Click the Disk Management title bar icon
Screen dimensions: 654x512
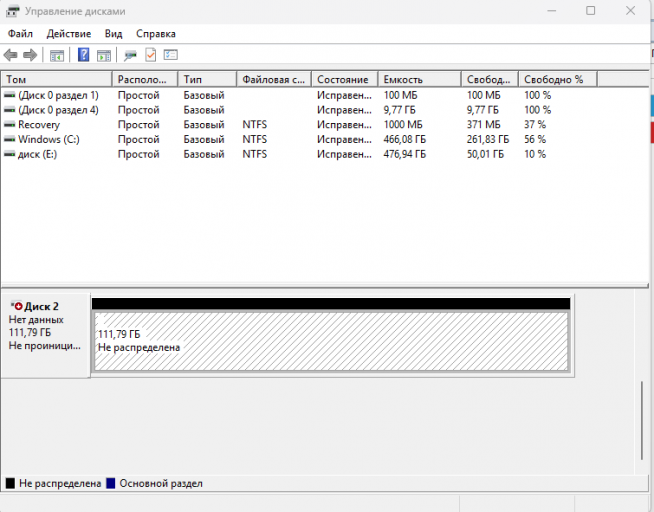(x=12, y=11)
